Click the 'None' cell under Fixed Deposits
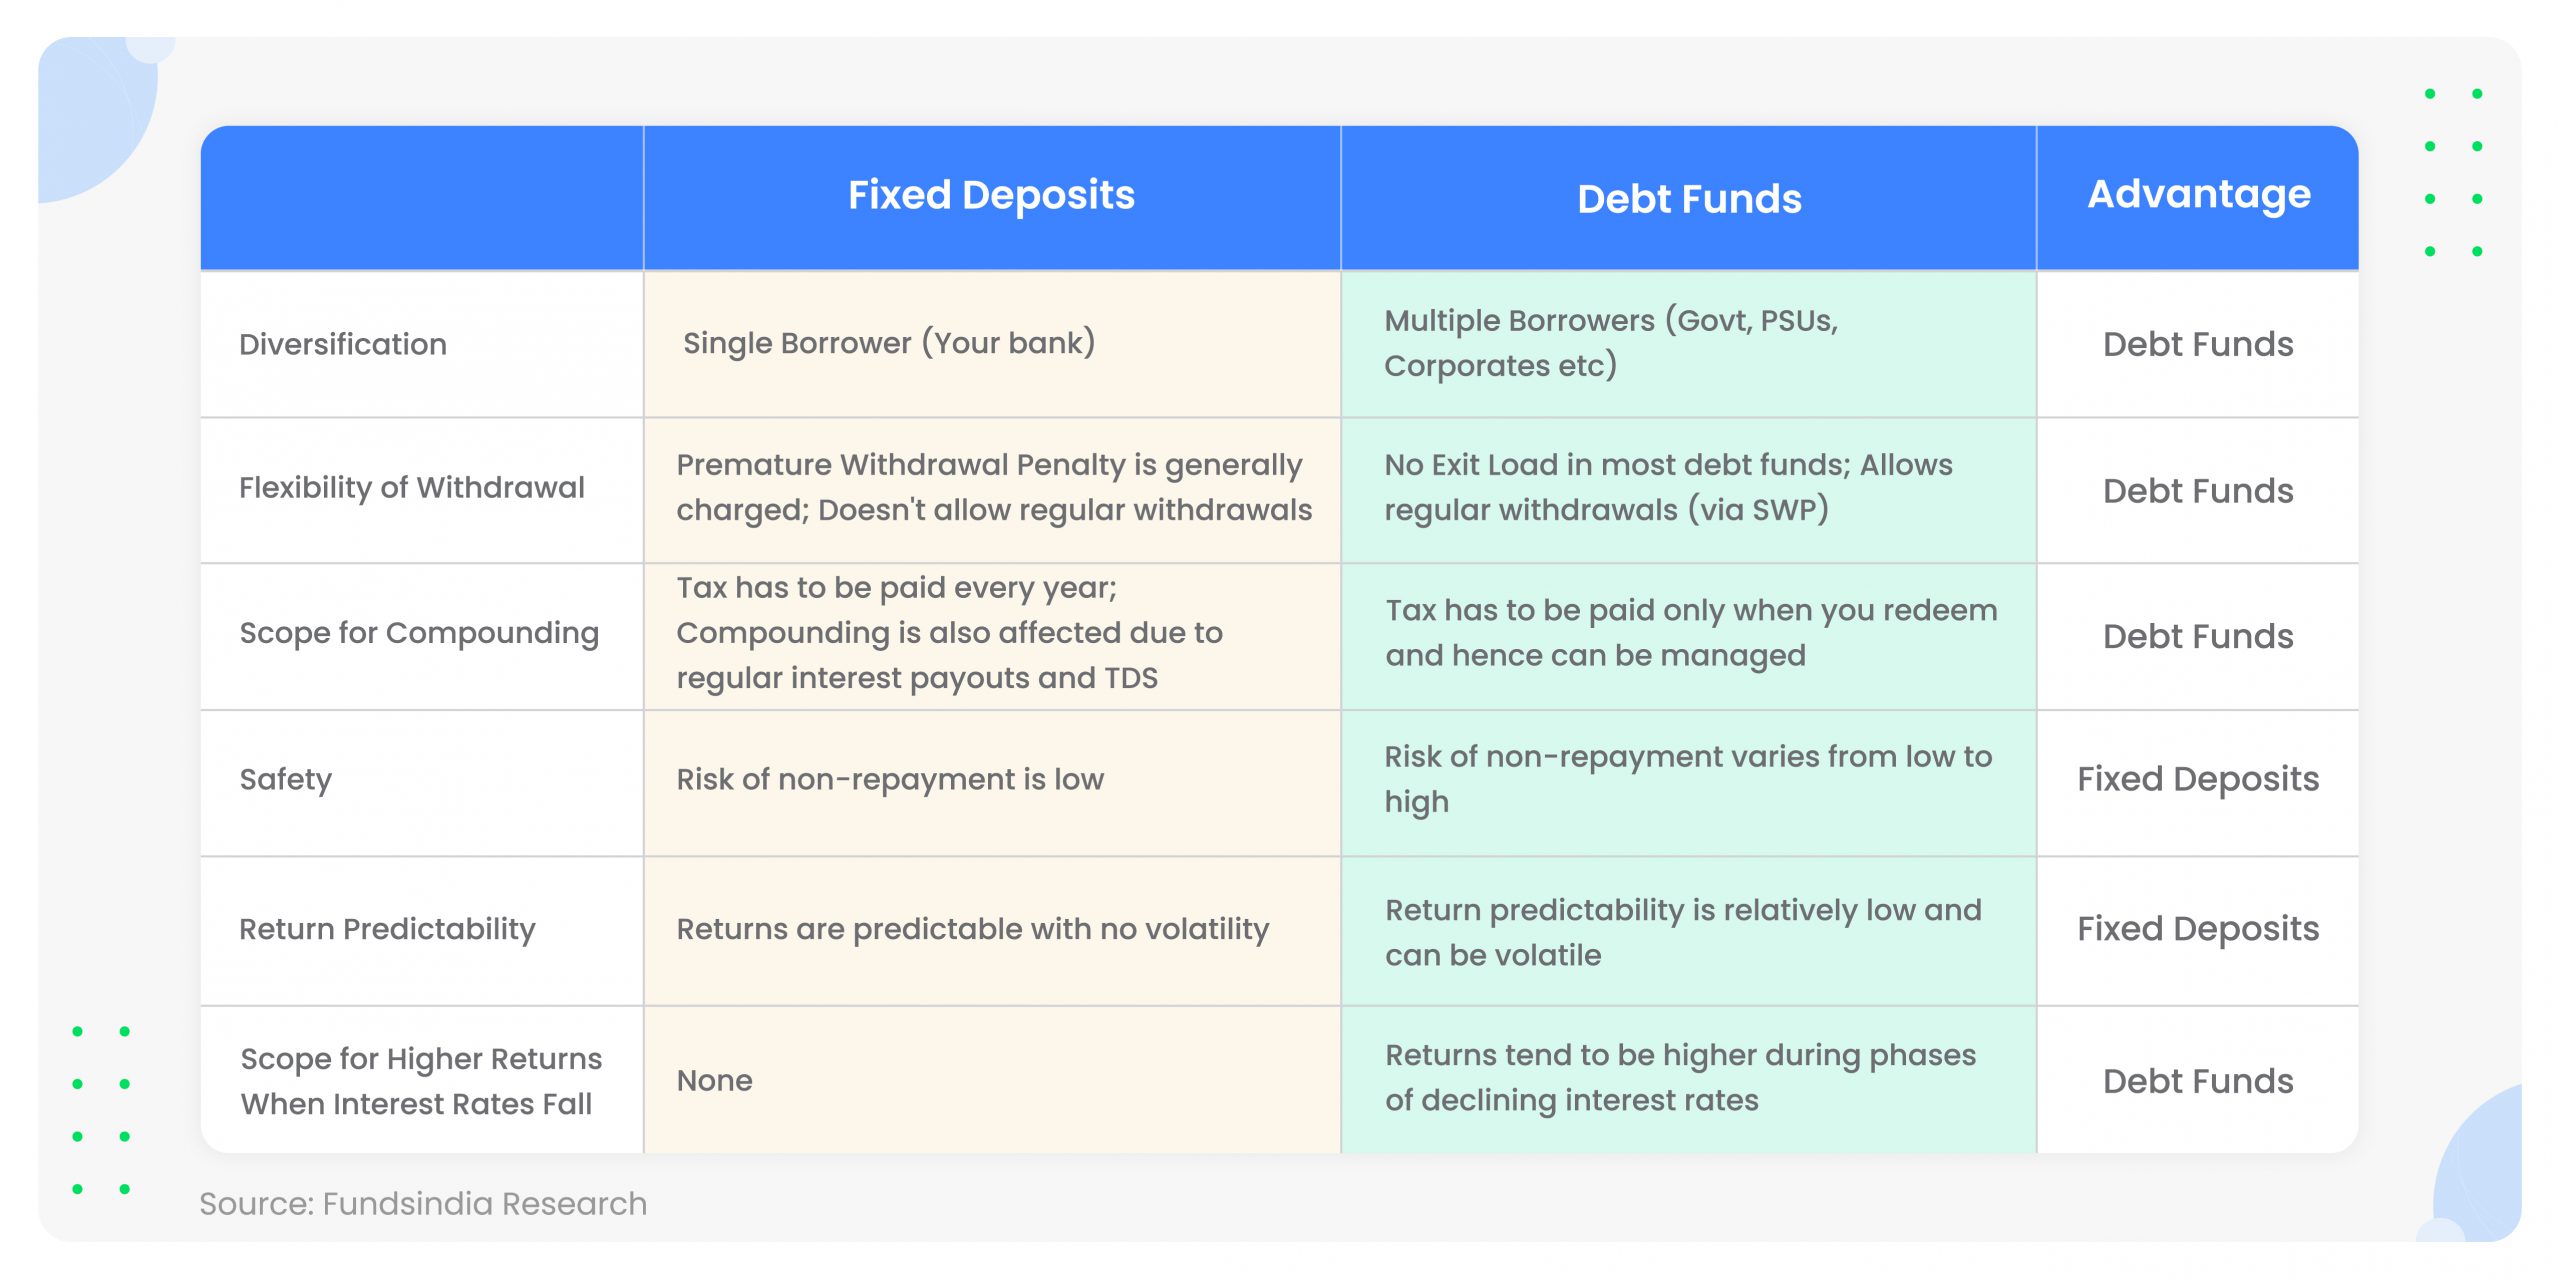The width and height of the screenshot is (2560, 1279). point(714,1081)
